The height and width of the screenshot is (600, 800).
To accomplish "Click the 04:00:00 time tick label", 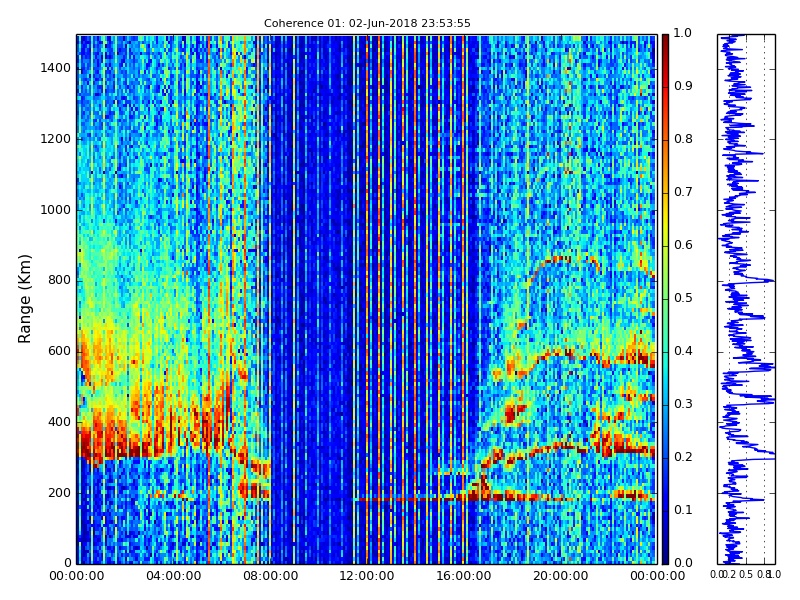I will (x=173, y=576).
